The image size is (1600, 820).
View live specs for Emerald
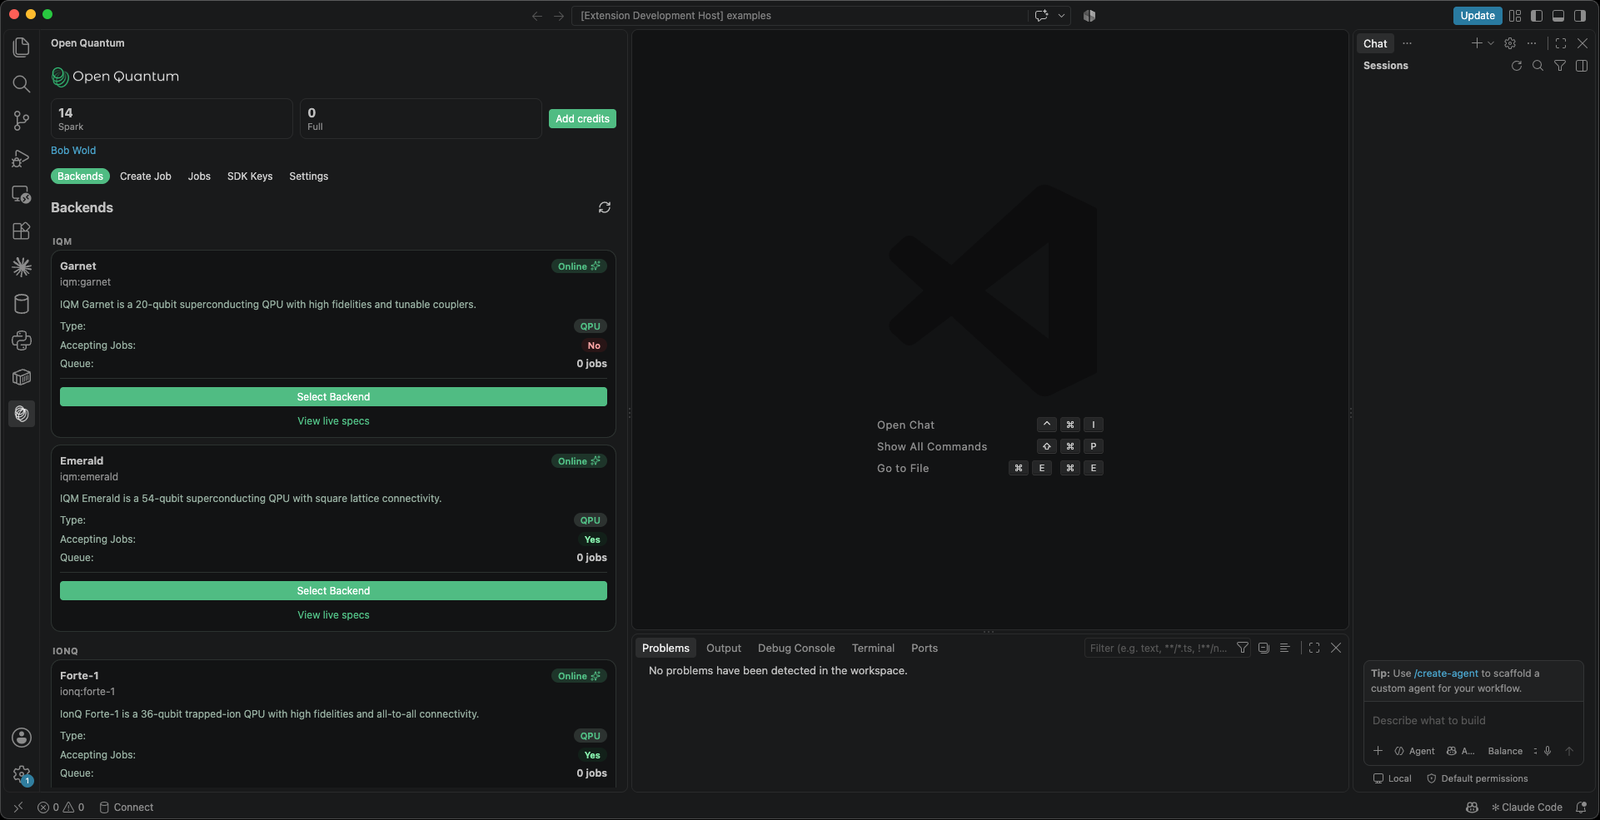(333, 615)
